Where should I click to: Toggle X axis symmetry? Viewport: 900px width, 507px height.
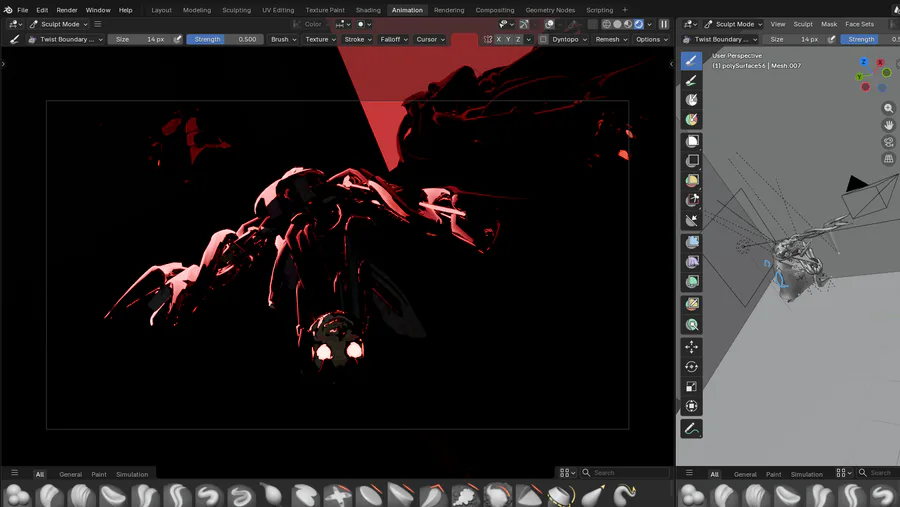pyautogui.click(x=500, y=39)
